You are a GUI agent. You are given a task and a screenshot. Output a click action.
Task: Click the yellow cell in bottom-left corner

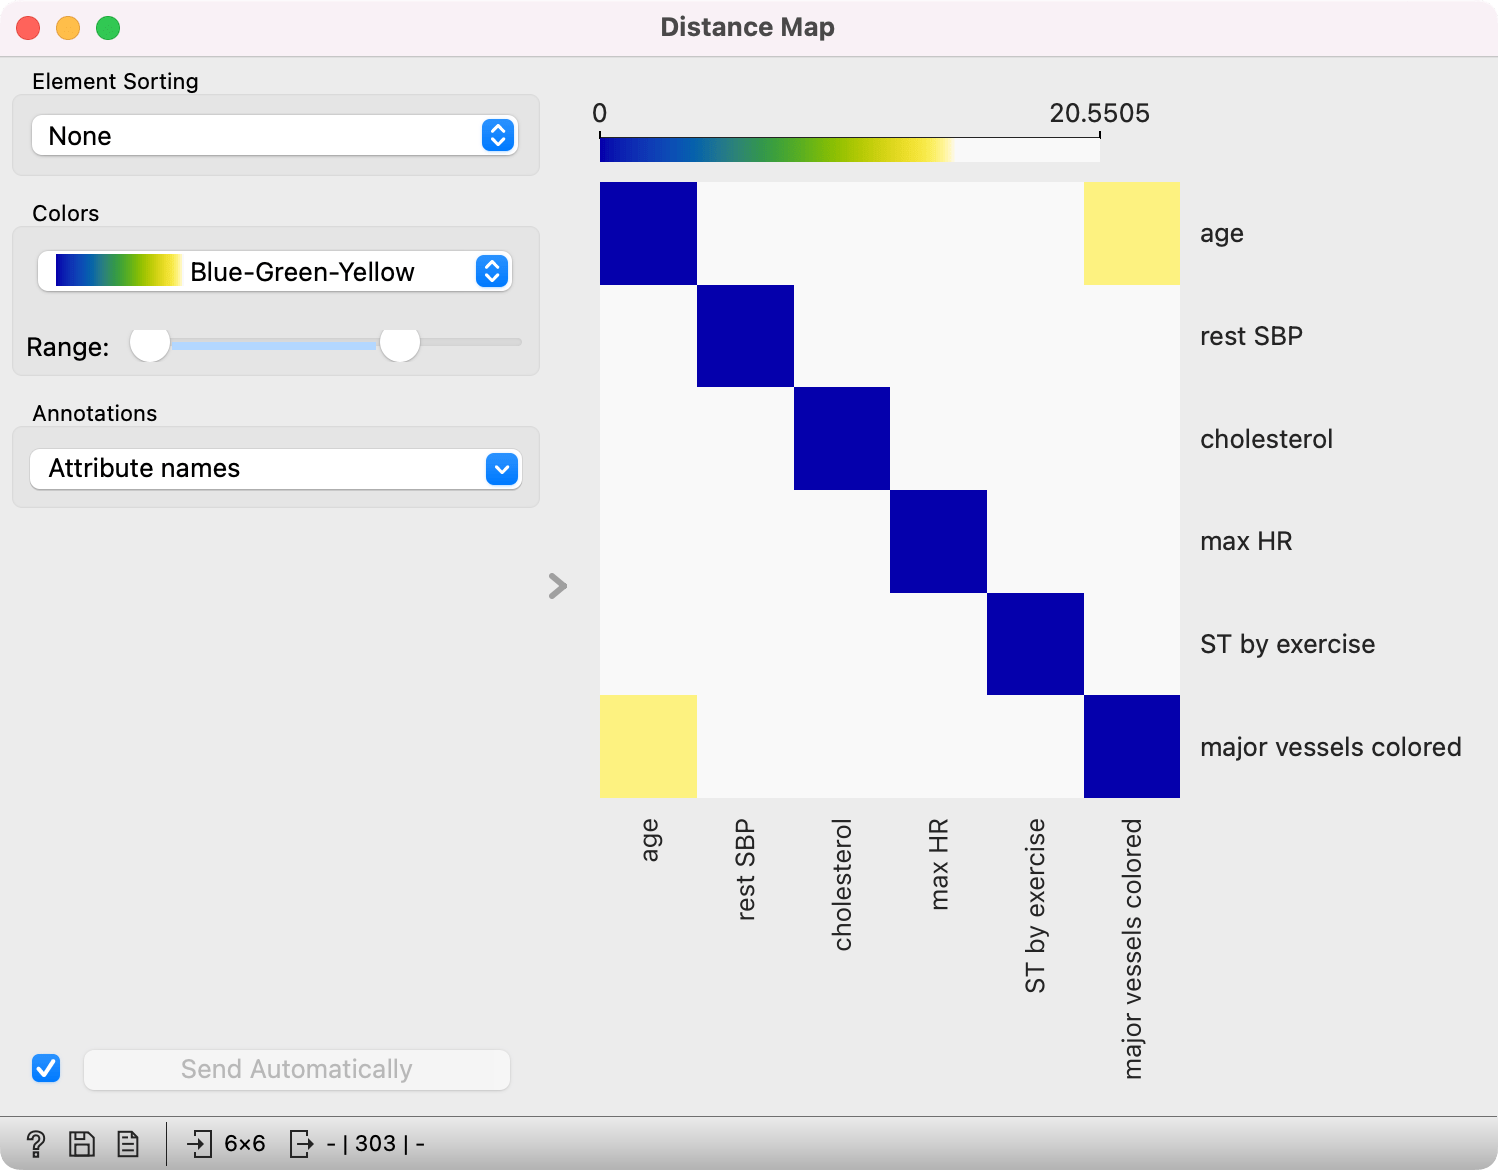point(648,746)
